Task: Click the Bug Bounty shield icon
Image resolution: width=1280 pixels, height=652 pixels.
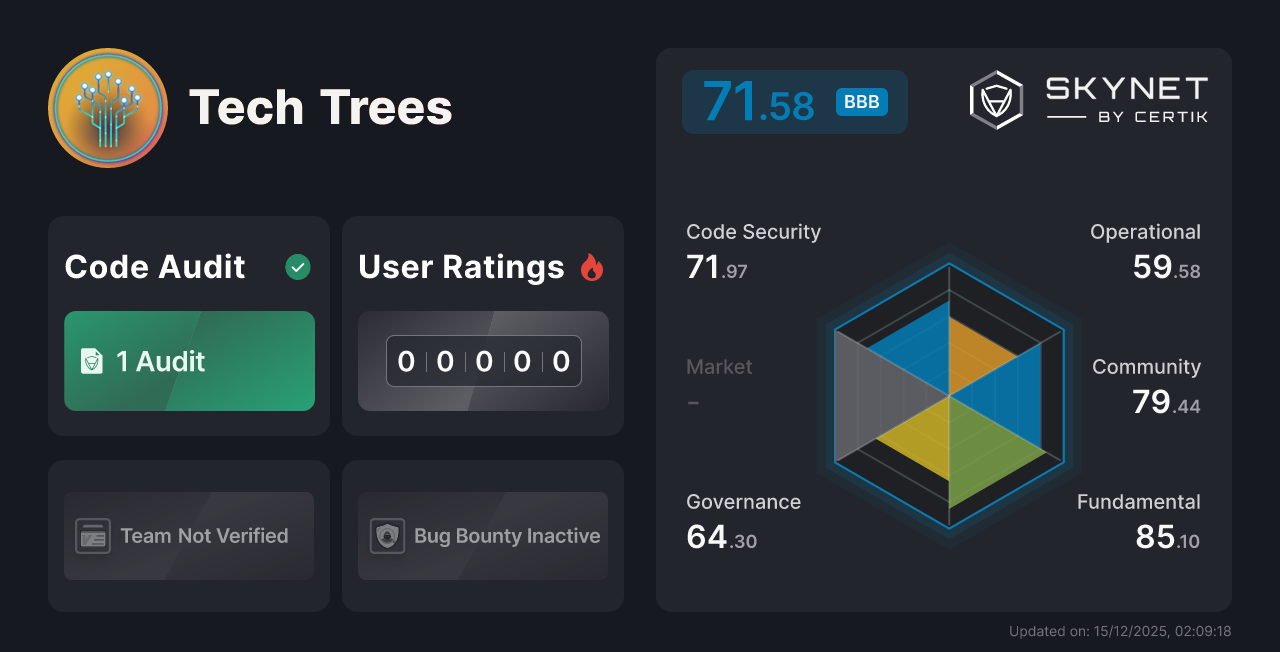Action: pyautogui.click(x=388, y=536)
